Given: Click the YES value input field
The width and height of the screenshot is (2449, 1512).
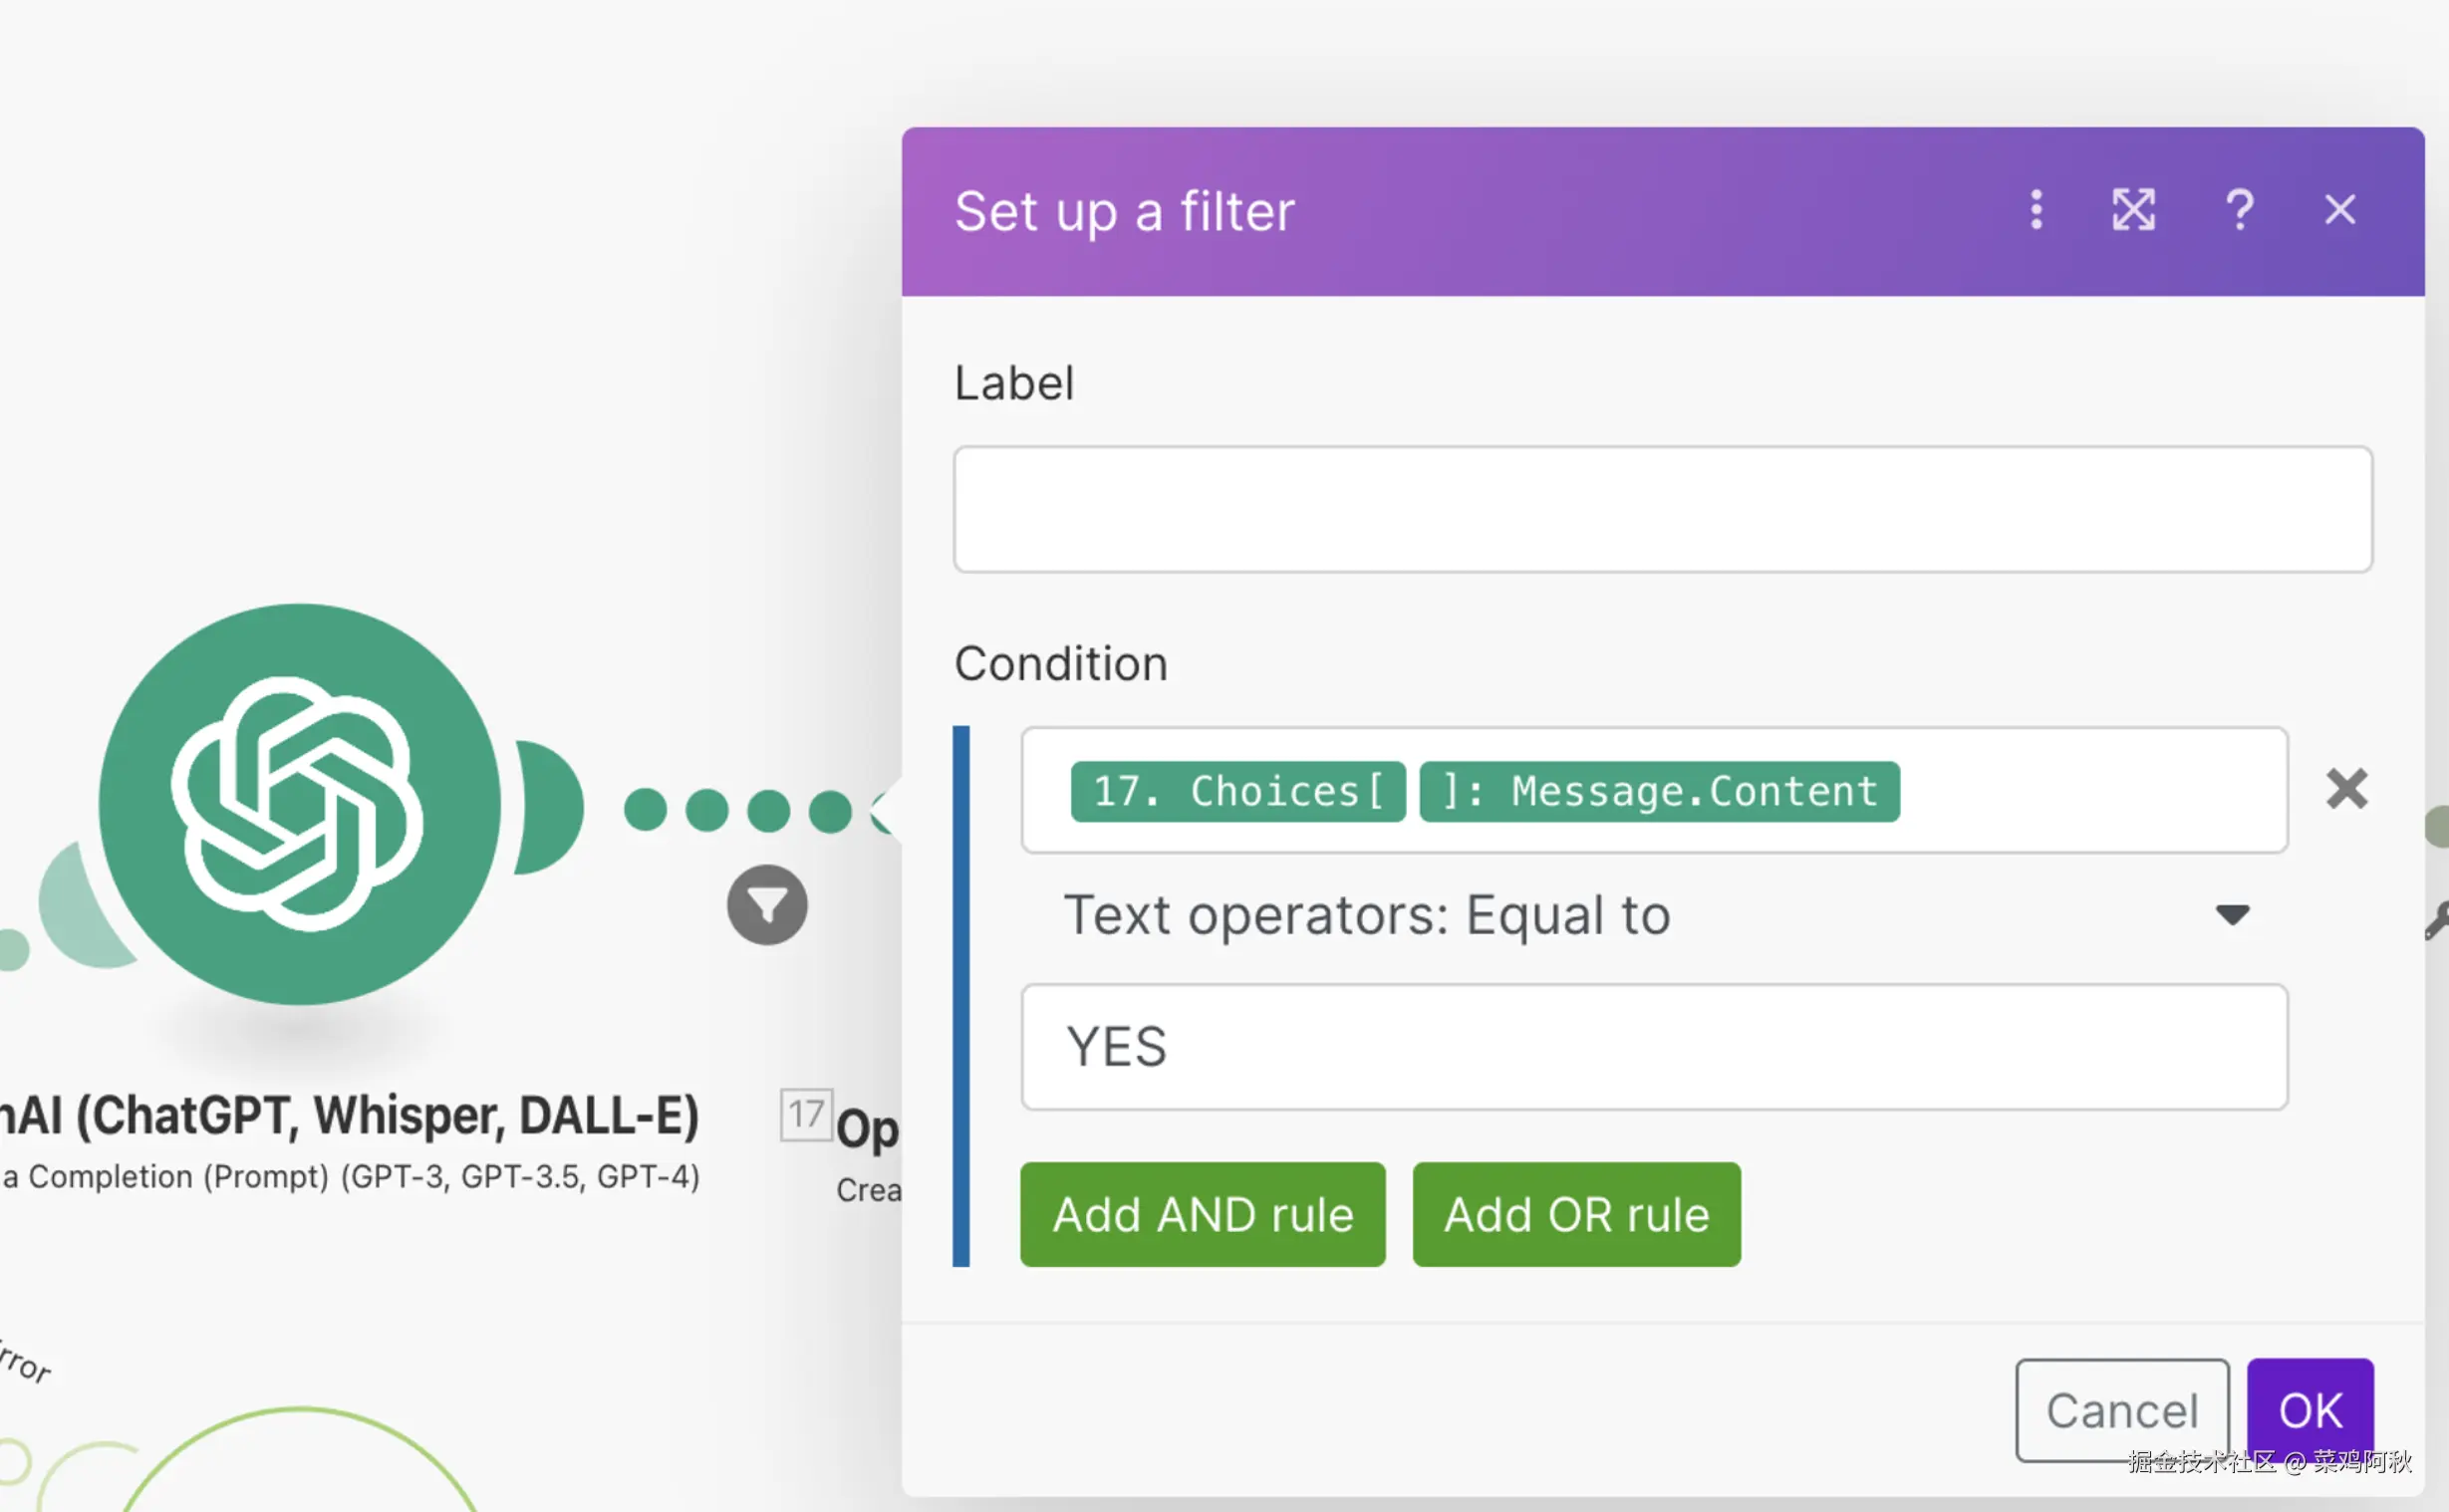Looking at the screenshot, I should (1654, 1047).
